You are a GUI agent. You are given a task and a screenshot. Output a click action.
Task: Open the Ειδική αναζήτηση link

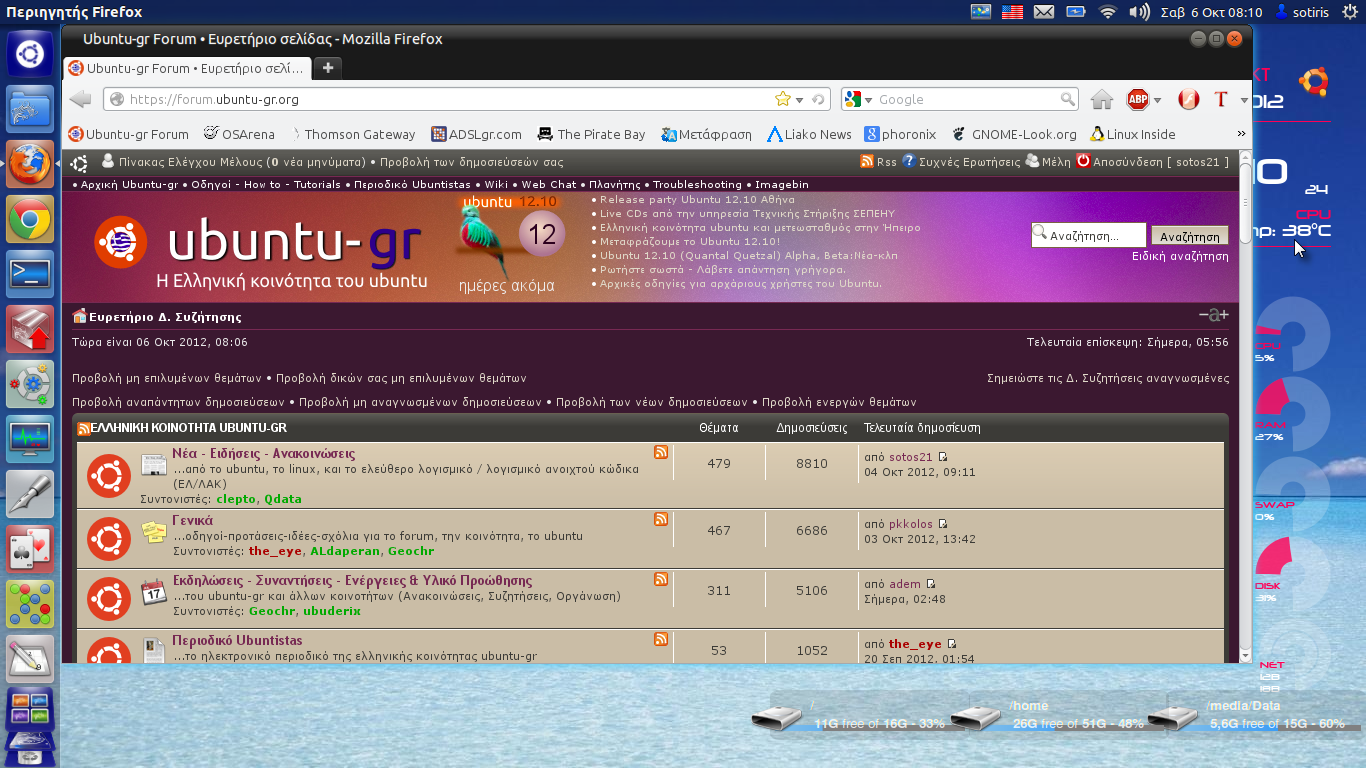click(x=1180, y=256)
